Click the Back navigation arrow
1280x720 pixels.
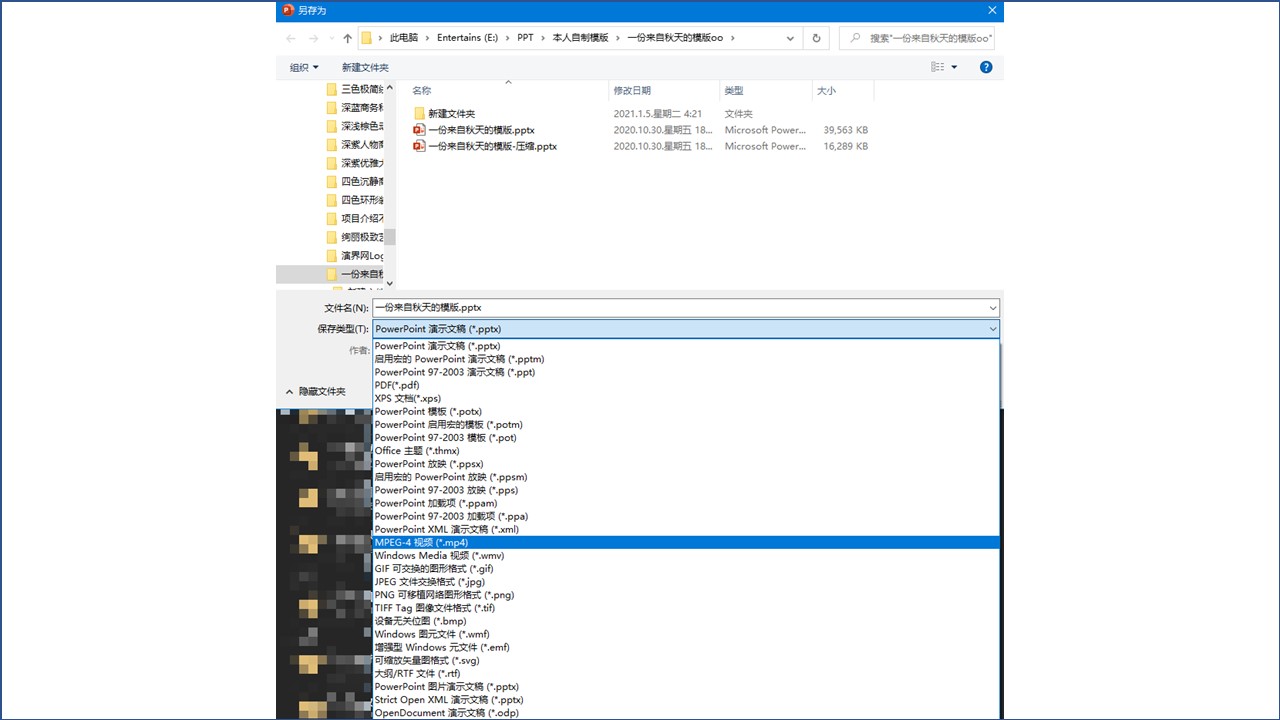(291, 38)
